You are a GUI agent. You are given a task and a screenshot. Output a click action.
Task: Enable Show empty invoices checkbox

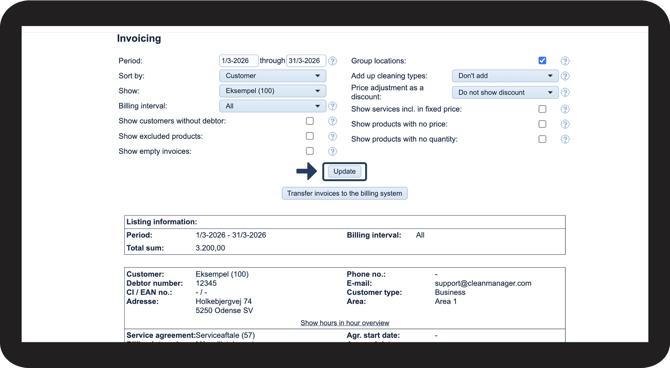pos(310,151)
